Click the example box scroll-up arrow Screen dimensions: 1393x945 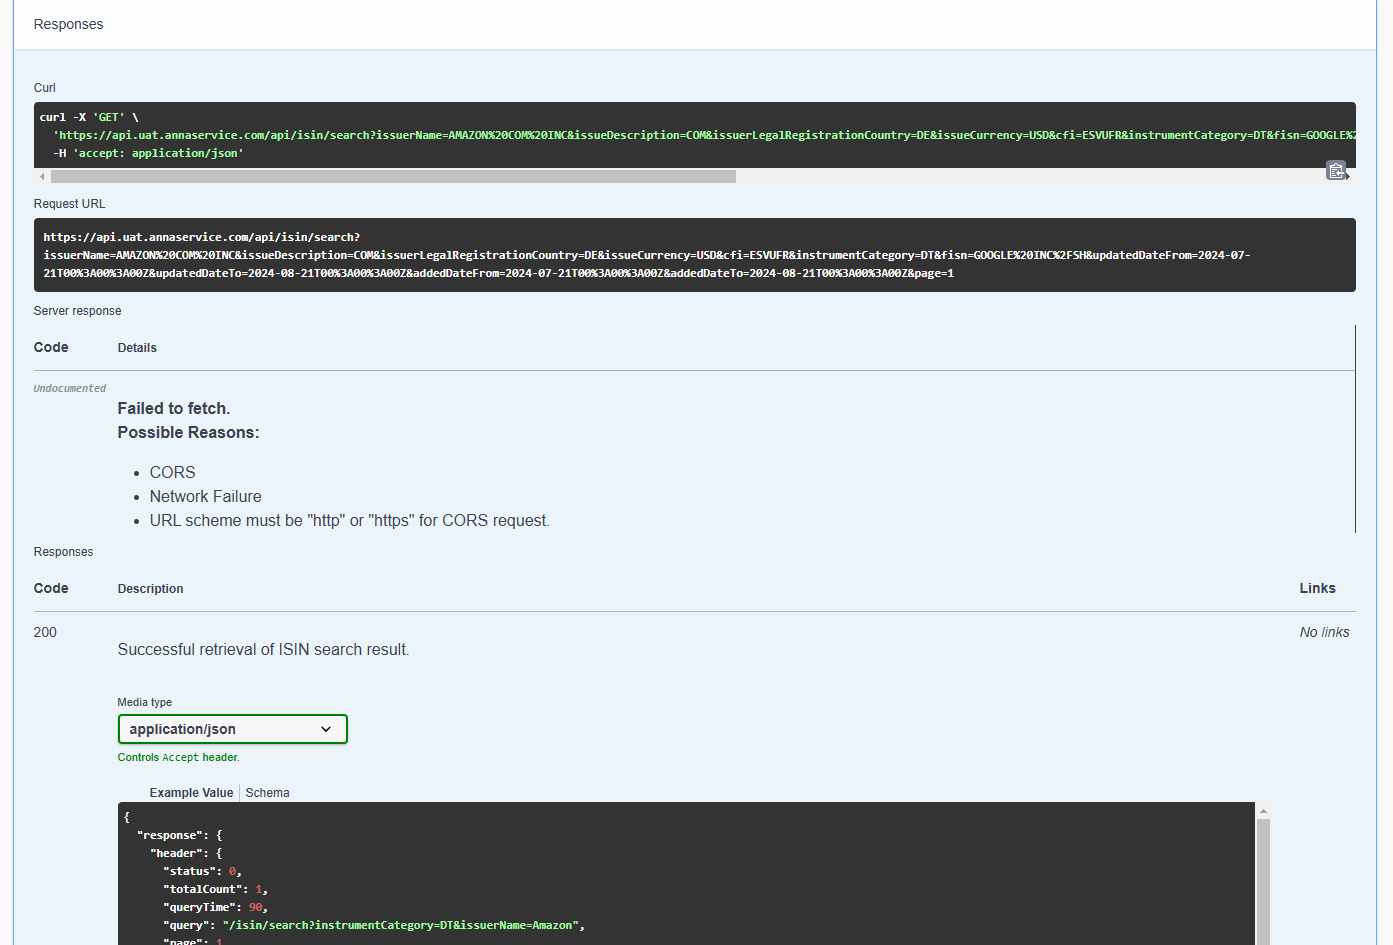[1263, 811]
